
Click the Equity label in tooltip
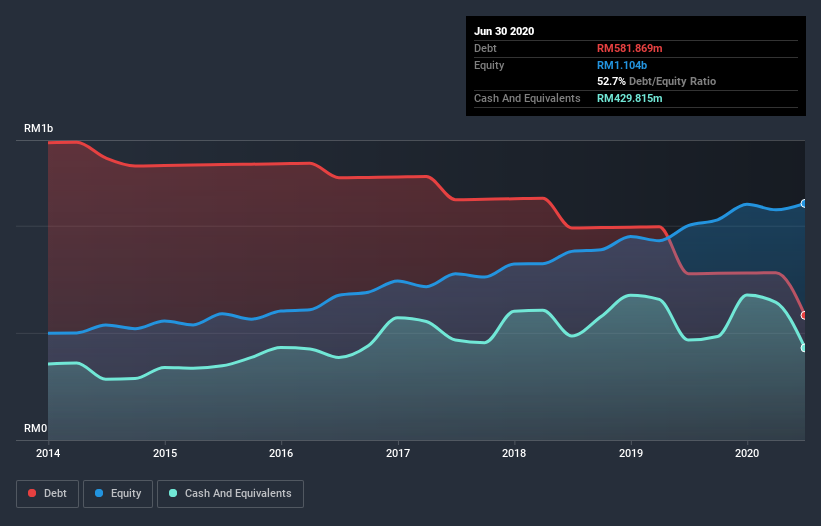(x=489, y=65)
